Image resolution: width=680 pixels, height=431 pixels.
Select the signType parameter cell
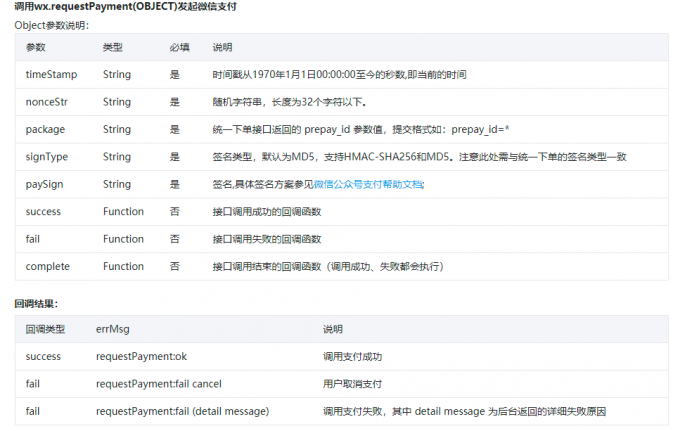(x=46, y=157)
